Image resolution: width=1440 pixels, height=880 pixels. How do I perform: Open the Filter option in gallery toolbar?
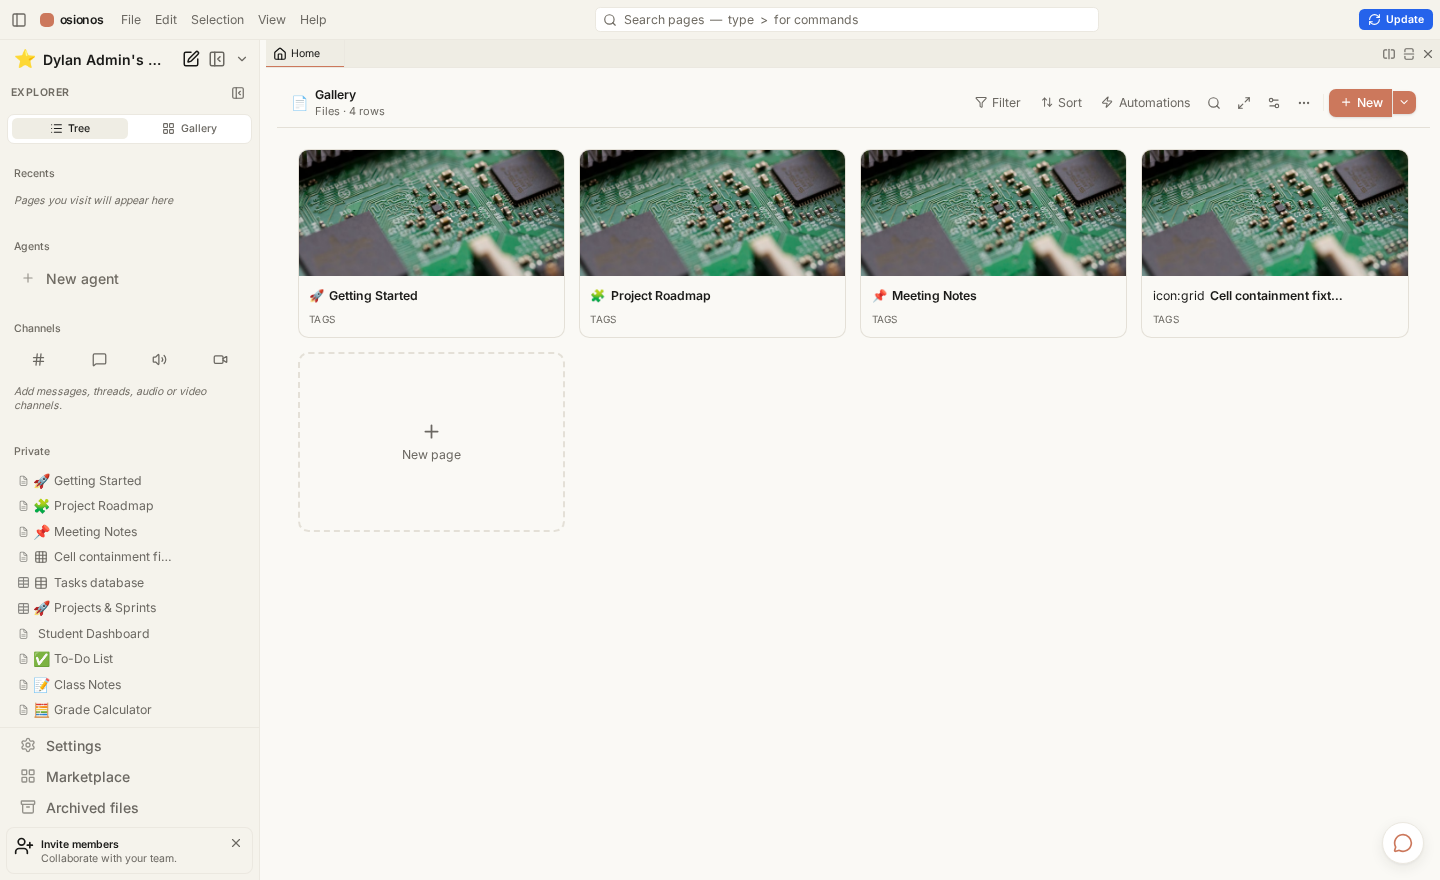[998, 103]
